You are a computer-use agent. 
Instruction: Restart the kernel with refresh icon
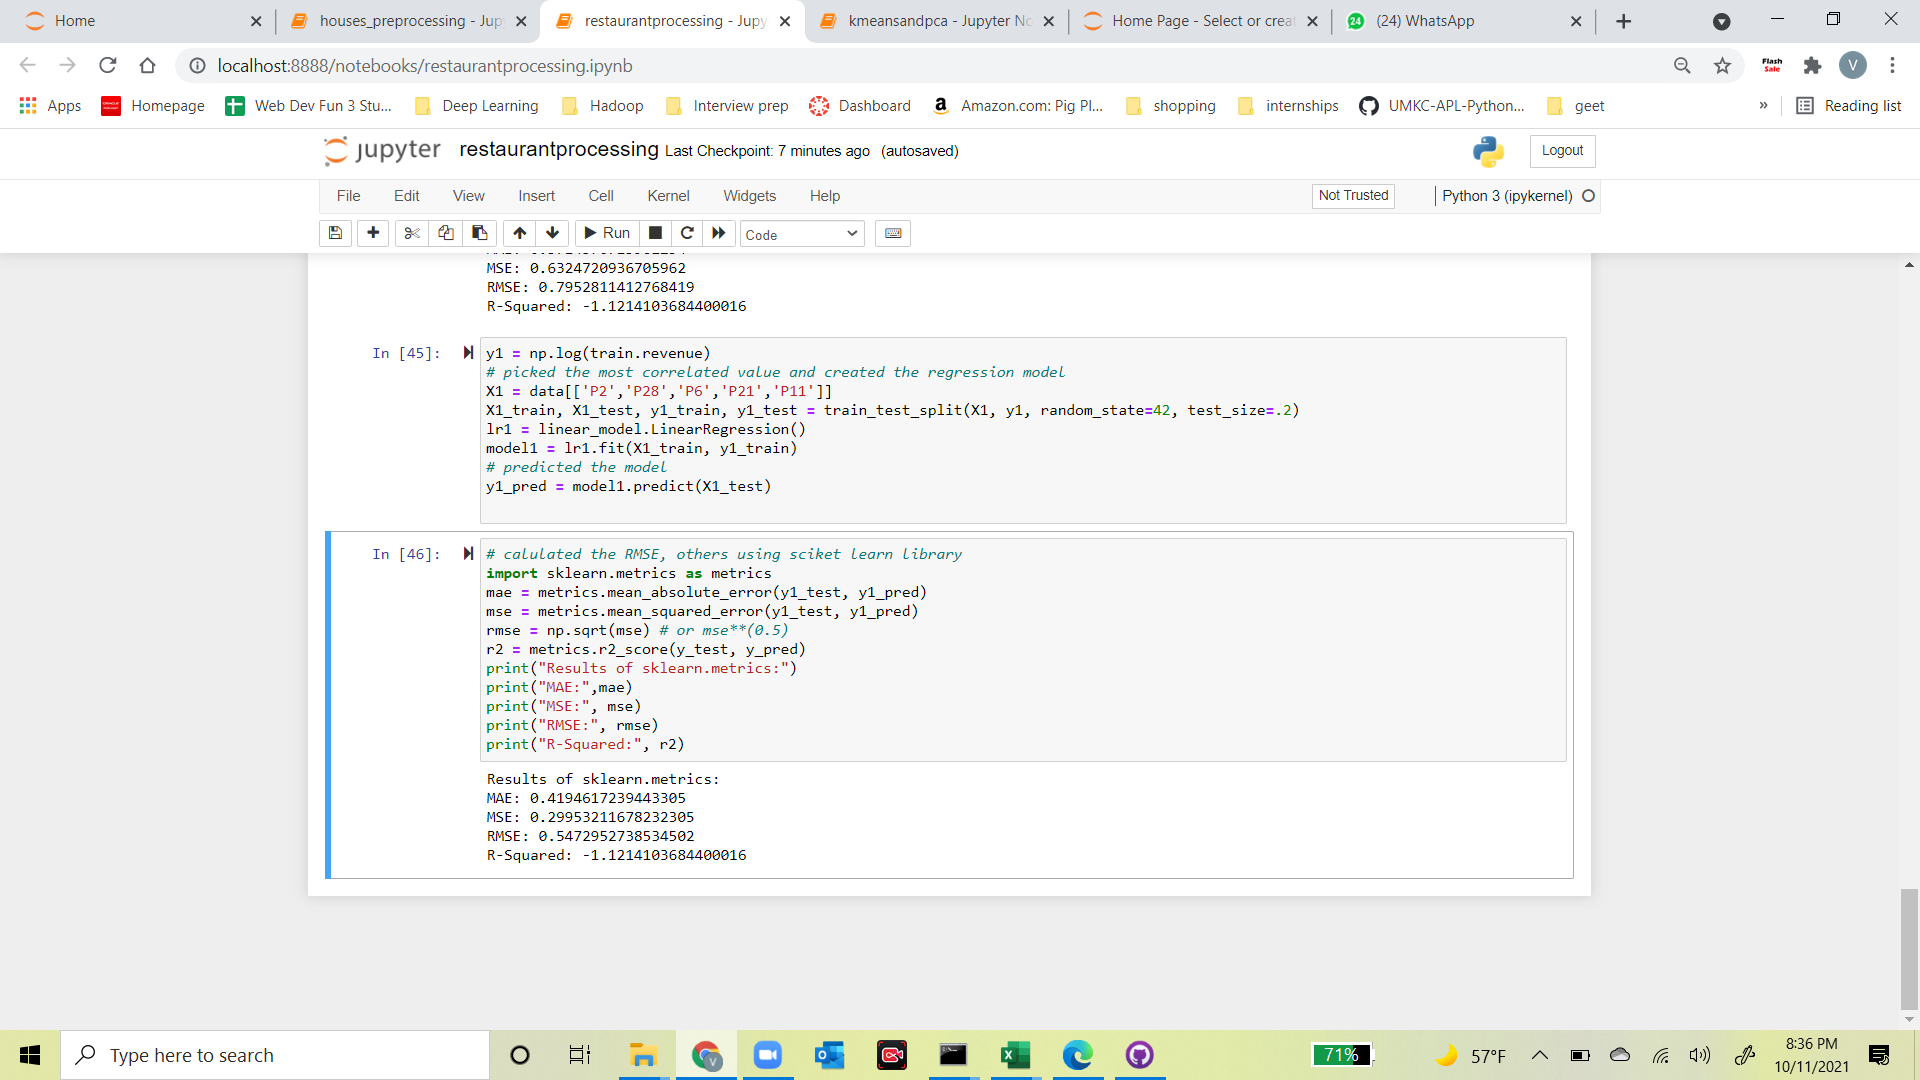click(x=687, y=233)
